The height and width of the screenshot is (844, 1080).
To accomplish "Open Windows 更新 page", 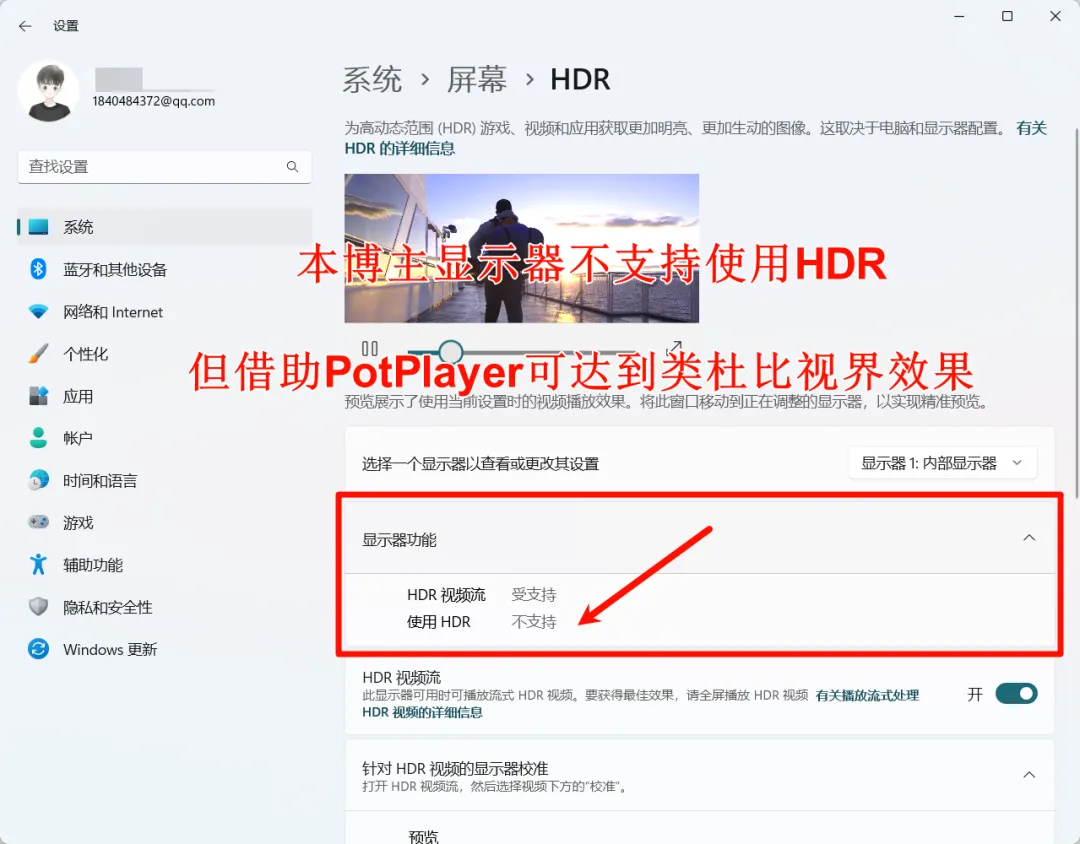I will tap(109, 650).
